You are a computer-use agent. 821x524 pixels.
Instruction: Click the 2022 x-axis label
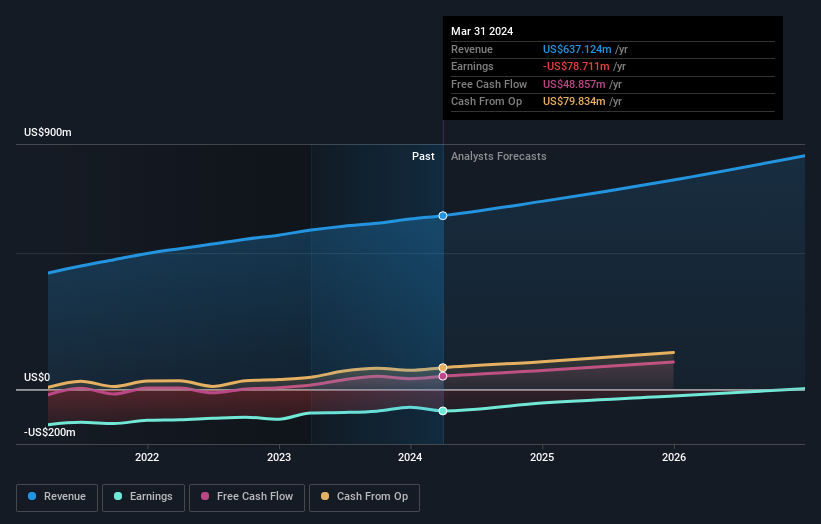[x=147, y=457]
